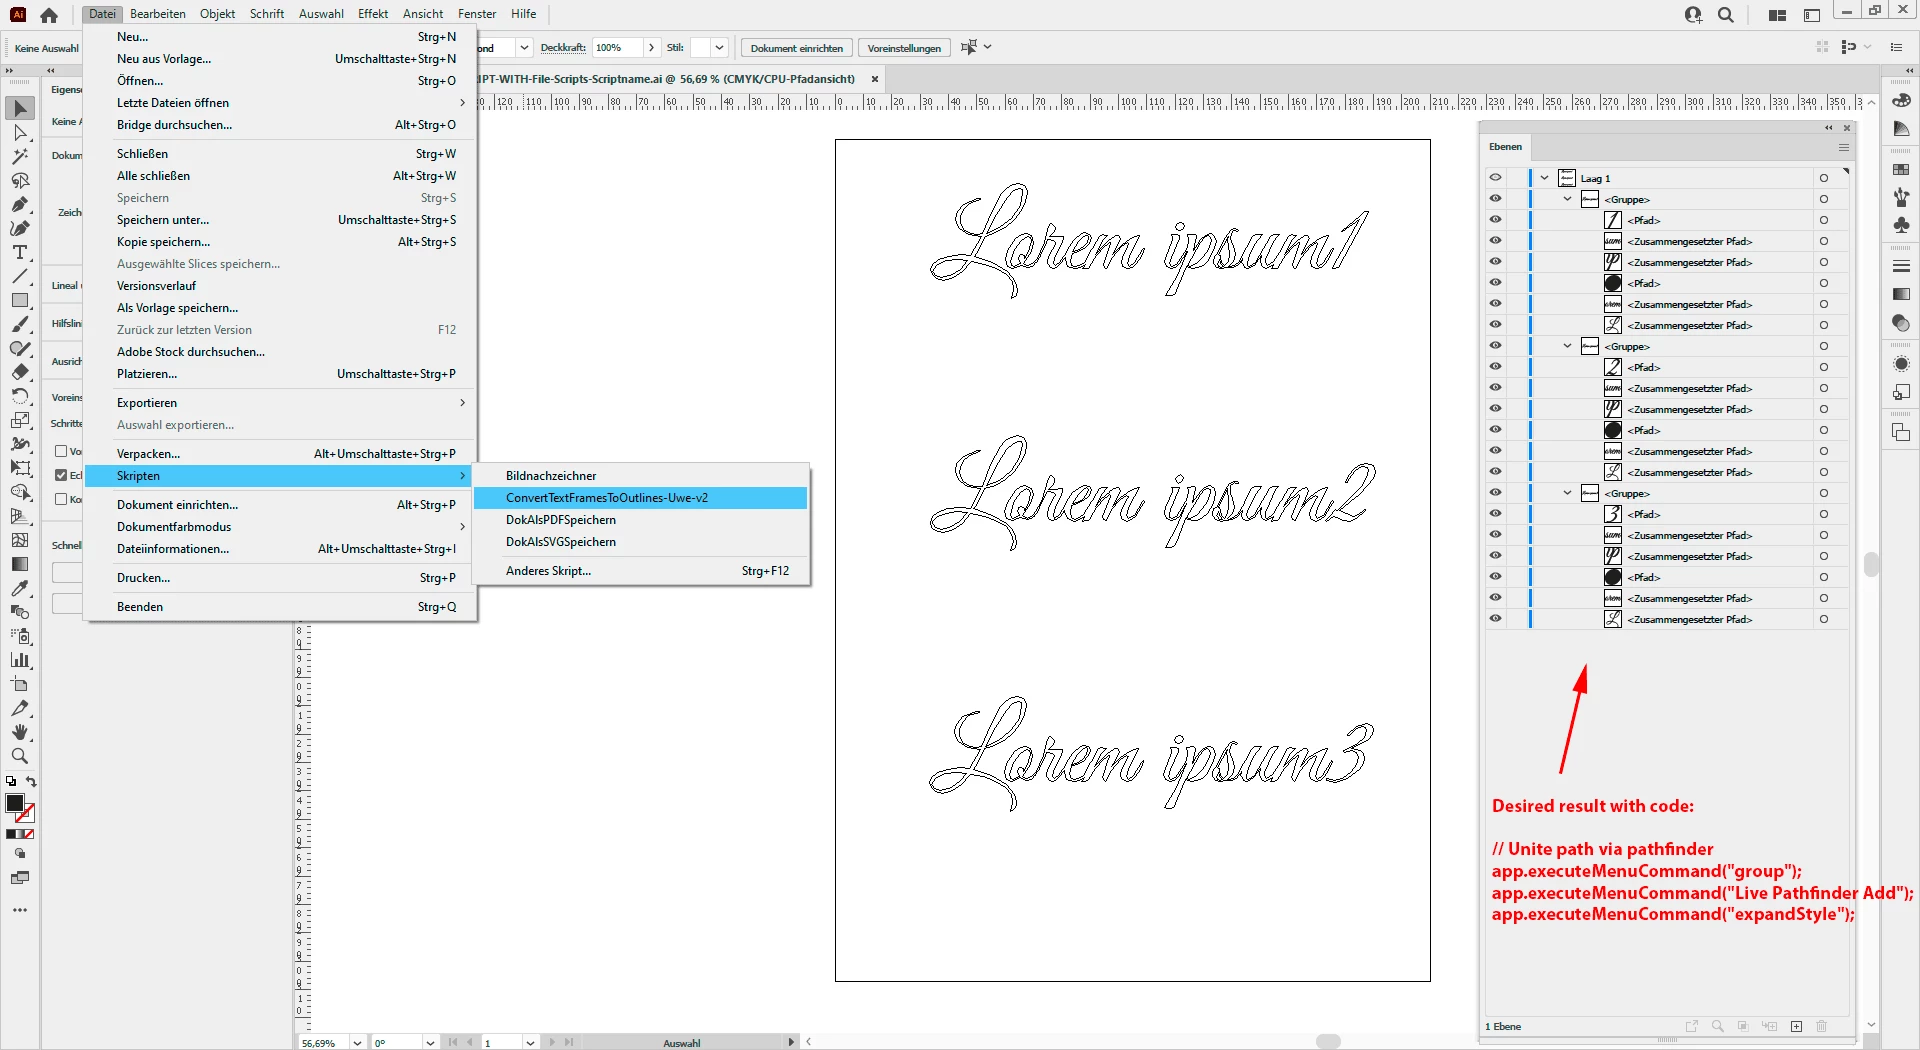Toggle visibility of topmost <Gruppe> row
Image resolution: width=1920 pixels, height=1050 pixels.
tap(1495, 199)
